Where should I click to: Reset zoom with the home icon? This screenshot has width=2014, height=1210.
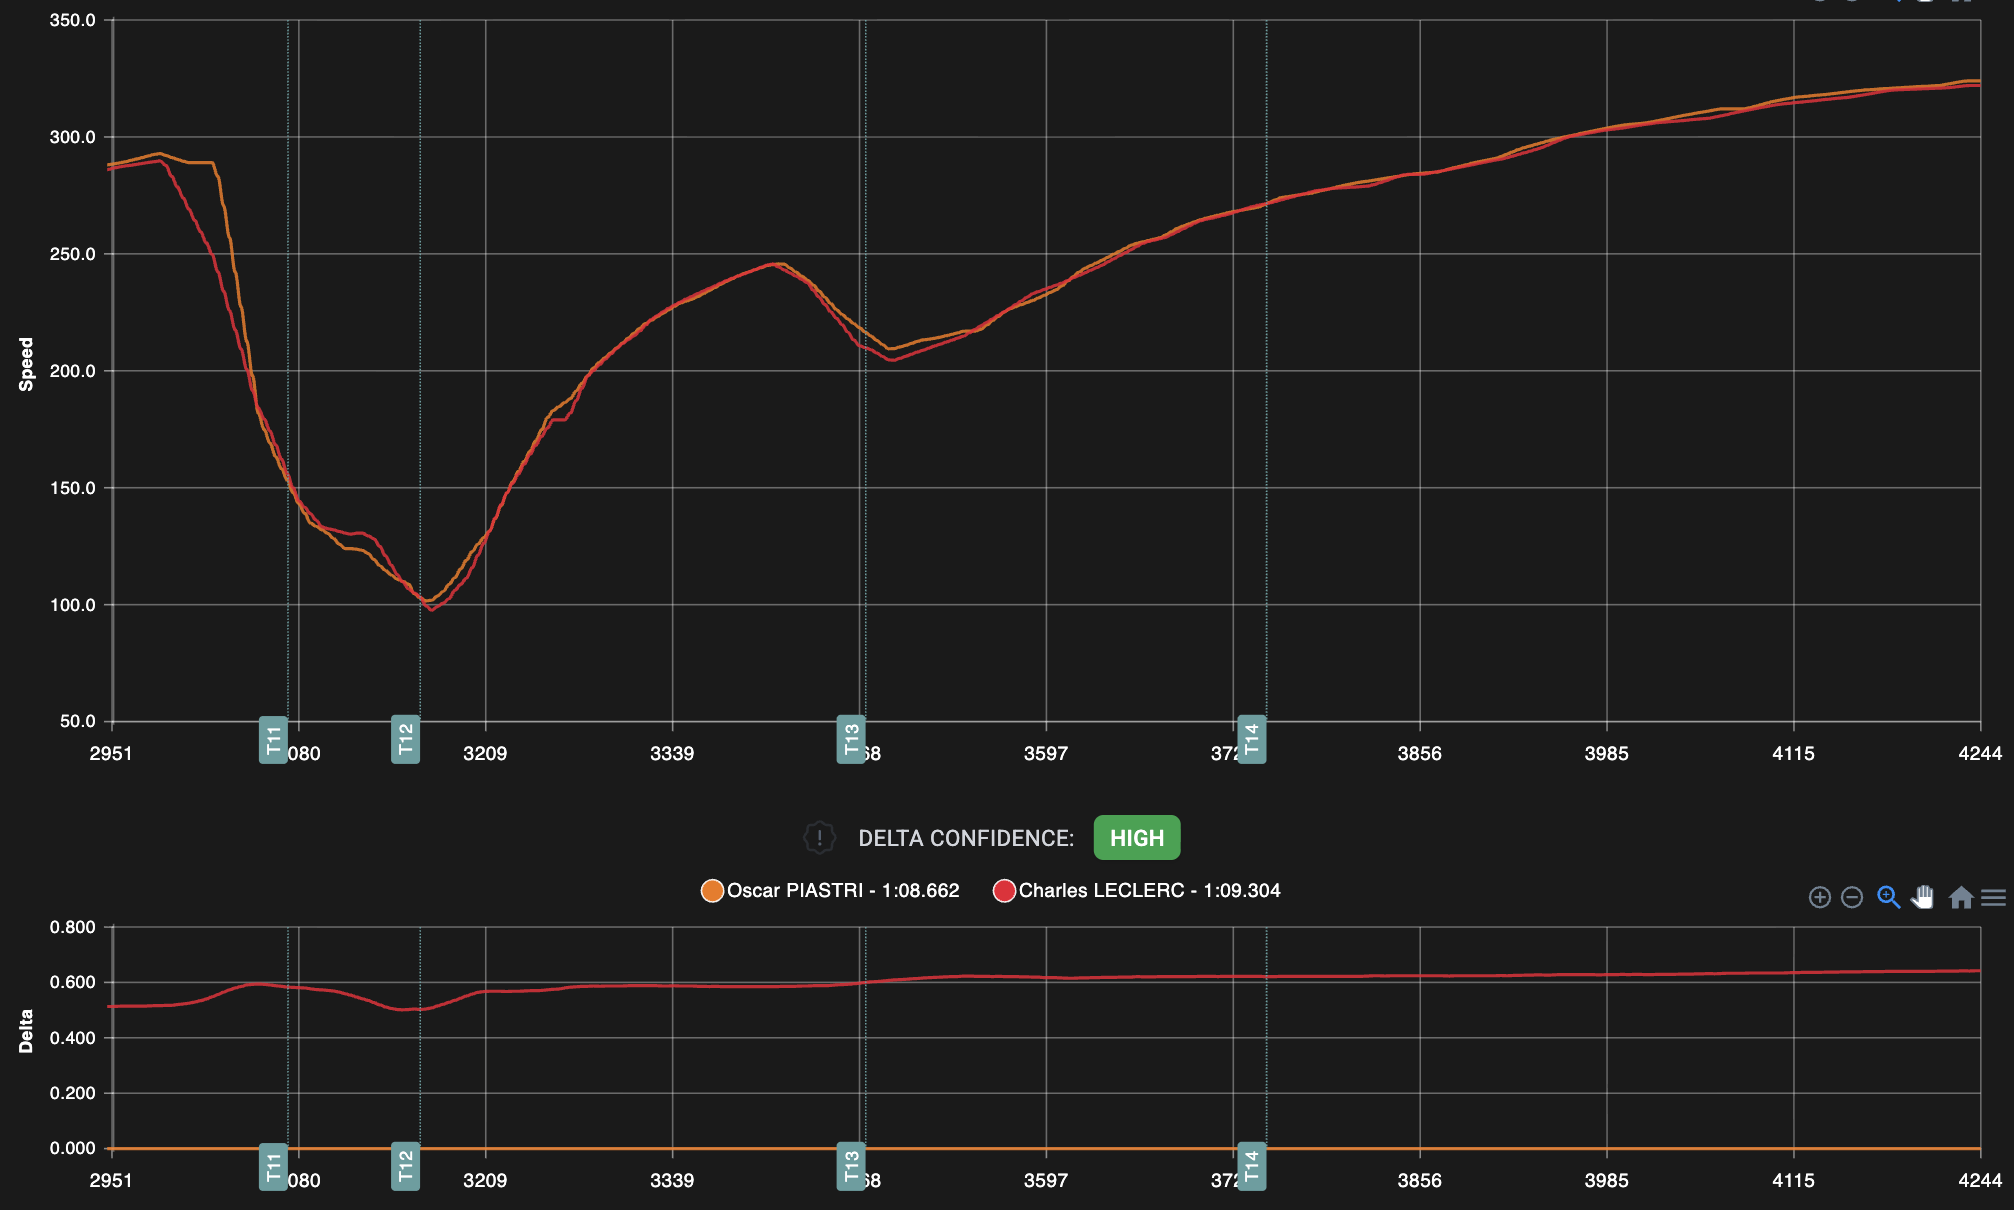click(x=1961, y=897)
